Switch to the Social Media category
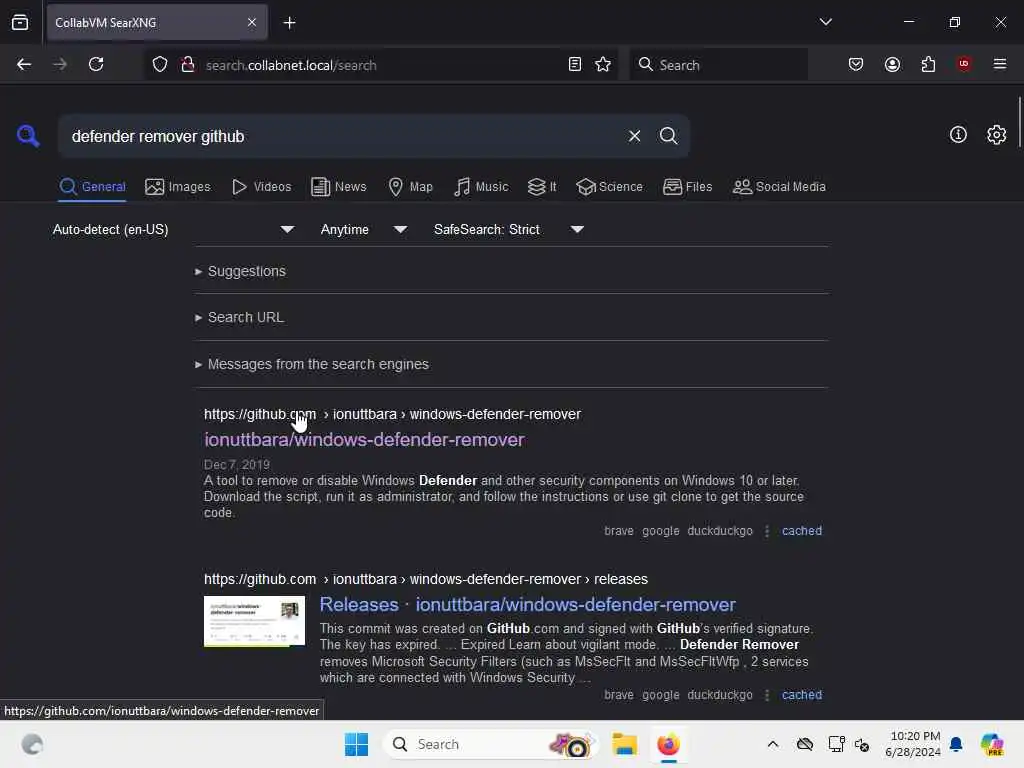The image size is (1024, 768). 779,187
